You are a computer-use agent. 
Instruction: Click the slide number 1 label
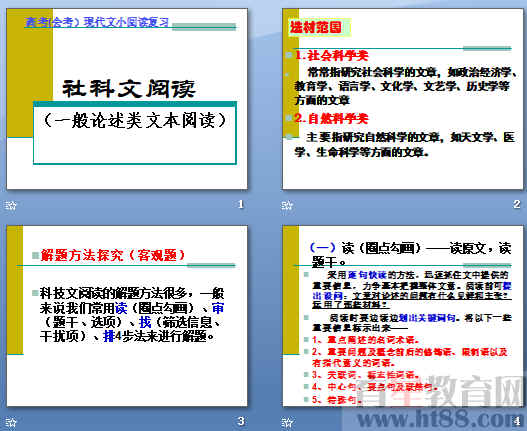coord(240,204)
